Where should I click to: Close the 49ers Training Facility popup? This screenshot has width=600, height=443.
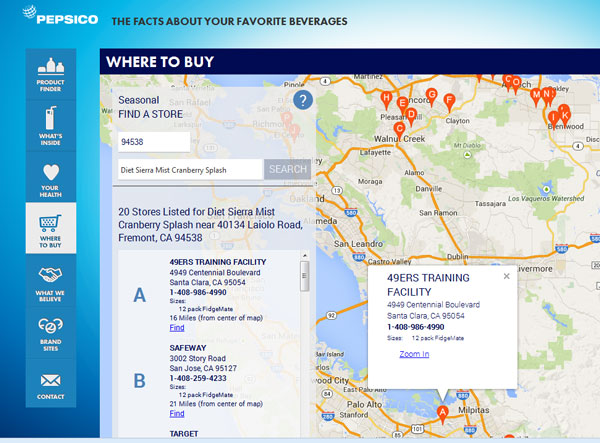[x=507, y=276]
